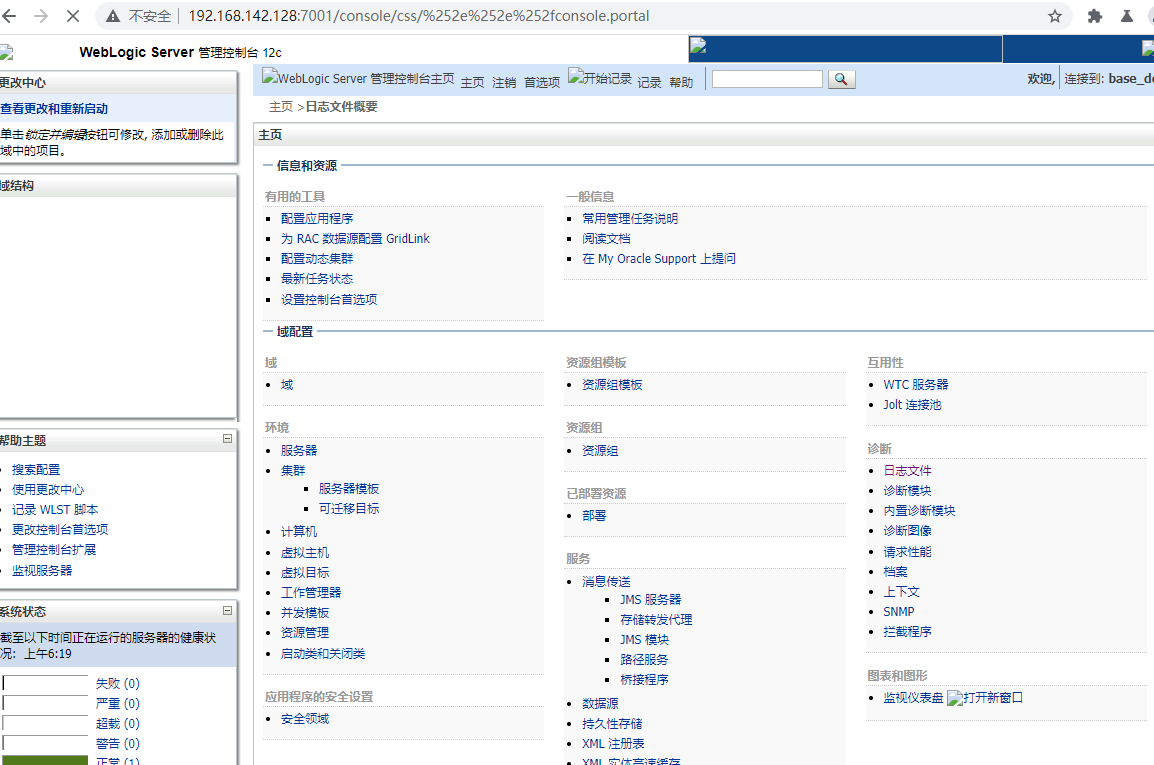Open the JMS 服务器 link
Image resolution: width=1154 pixels, height=765 pixels.
[651, 600]
